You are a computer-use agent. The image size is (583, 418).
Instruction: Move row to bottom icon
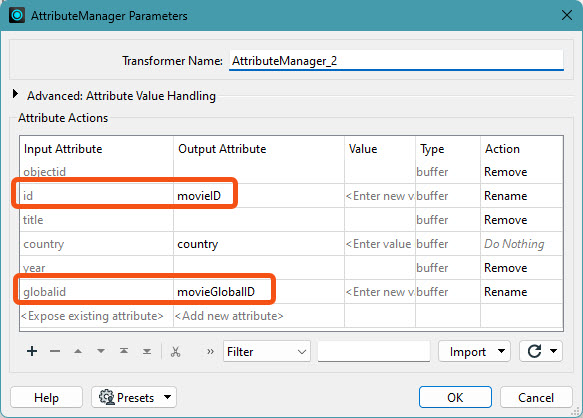[147, 351]
